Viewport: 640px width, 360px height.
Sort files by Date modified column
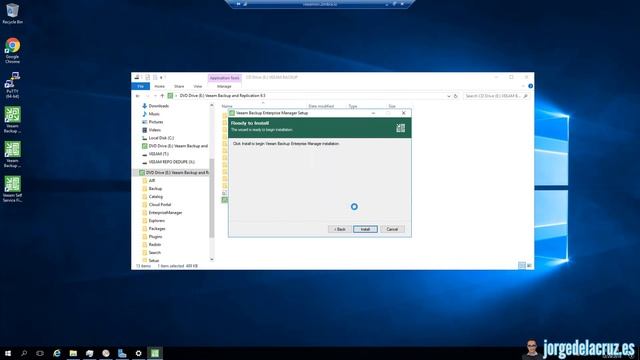click(321, 106)
